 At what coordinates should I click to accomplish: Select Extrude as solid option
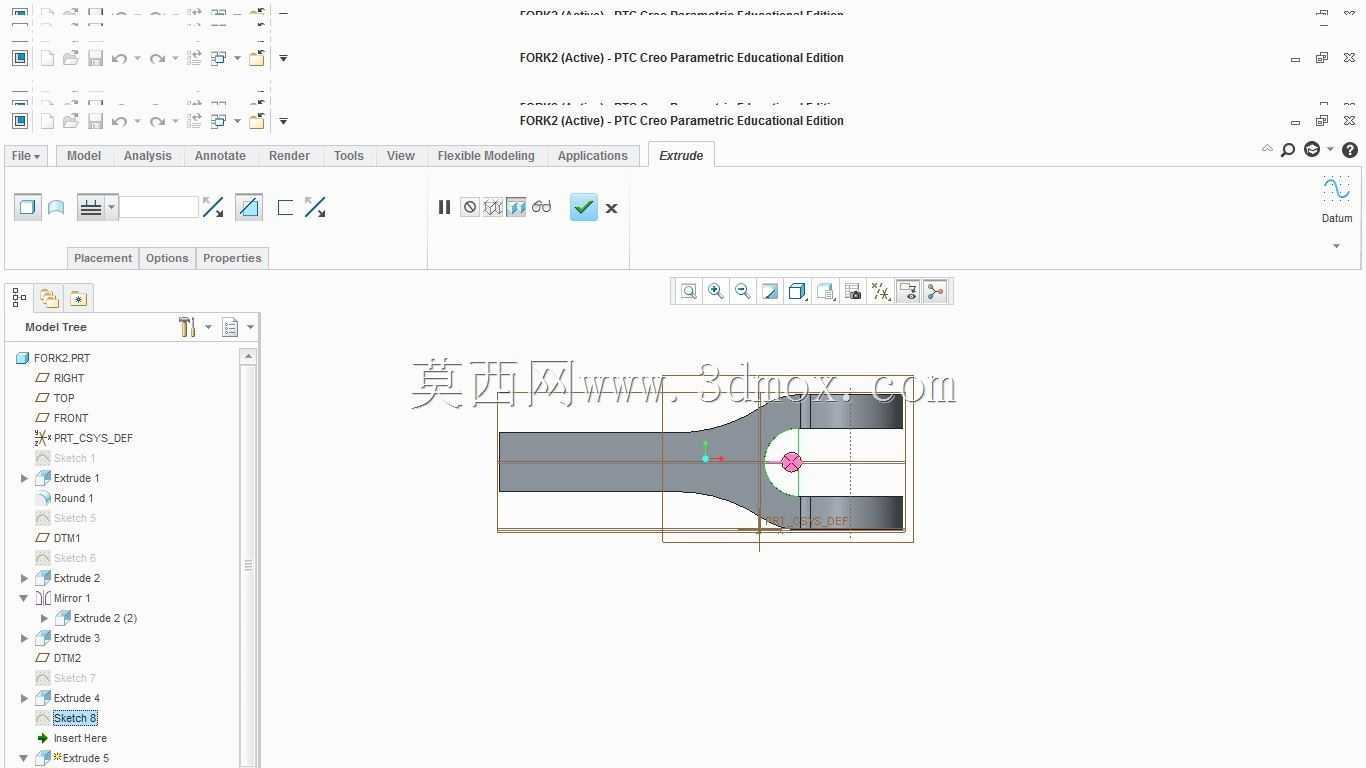tap(27, 207)
